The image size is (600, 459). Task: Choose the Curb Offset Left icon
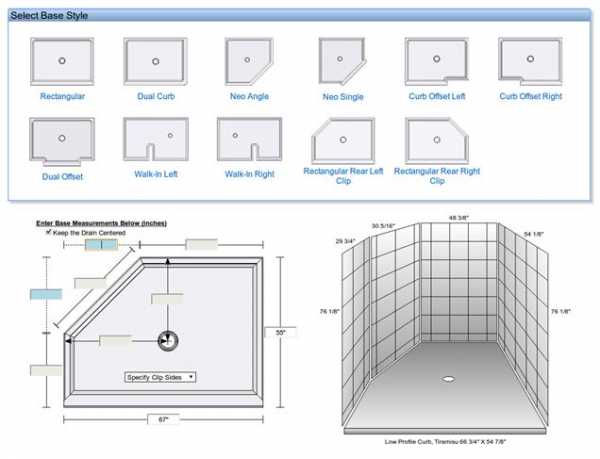(436, 61)
